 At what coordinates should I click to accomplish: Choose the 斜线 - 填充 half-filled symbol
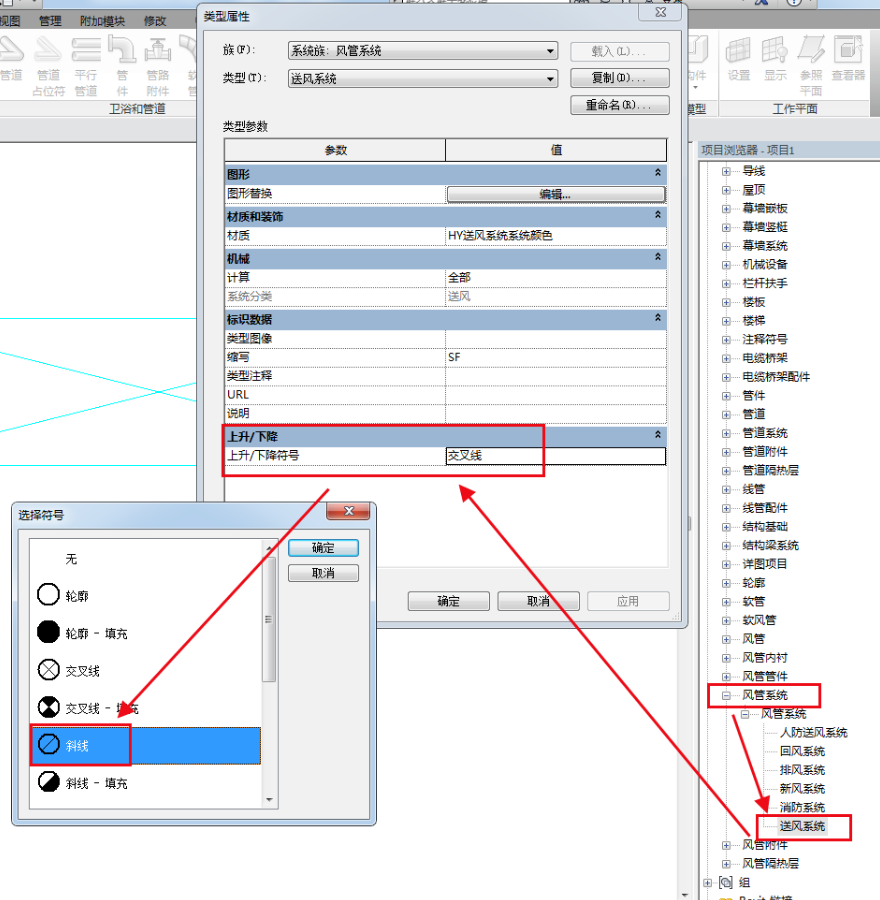(48, 783)
